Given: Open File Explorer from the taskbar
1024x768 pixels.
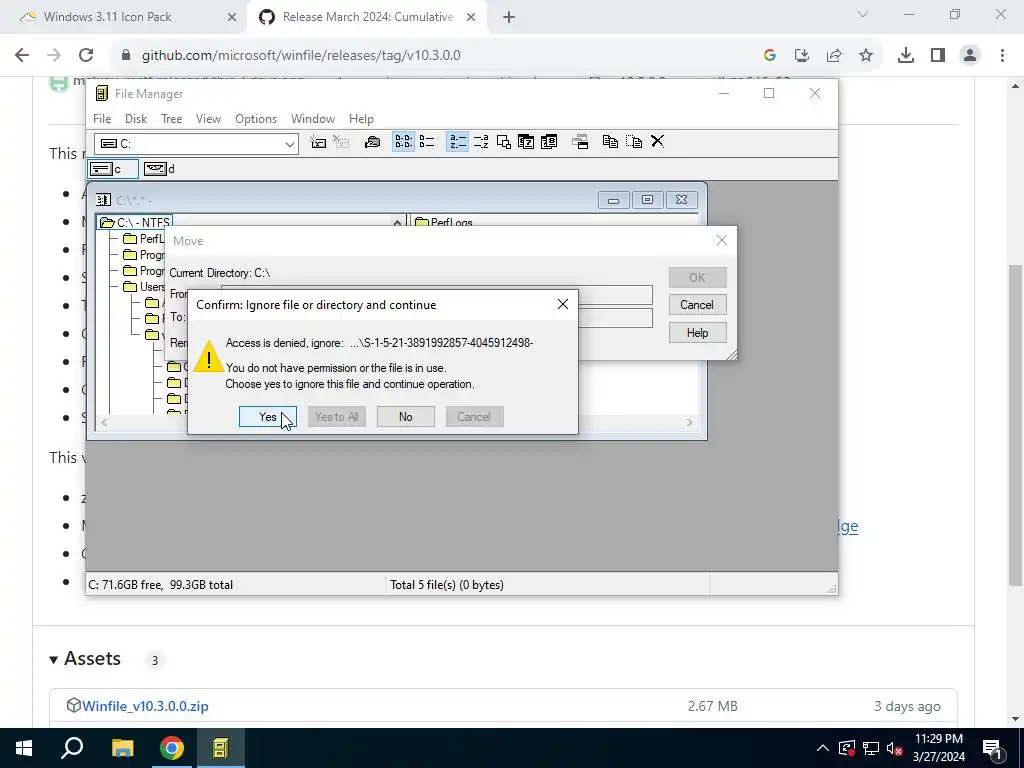Looking at the screenshot, I should point(122,748).
